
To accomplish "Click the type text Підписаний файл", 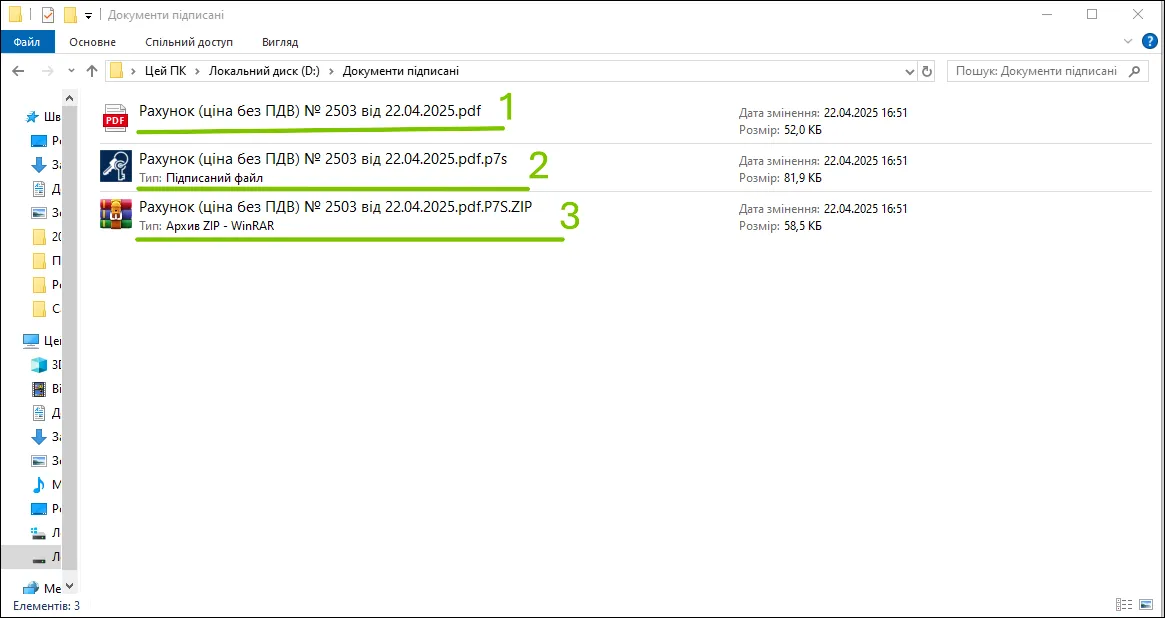I will [x=214, y=178].
